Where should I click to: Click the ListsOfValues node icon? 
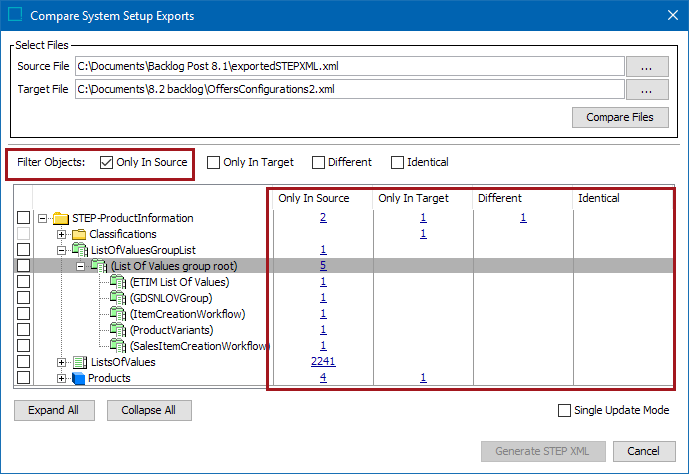pos(79,362)
